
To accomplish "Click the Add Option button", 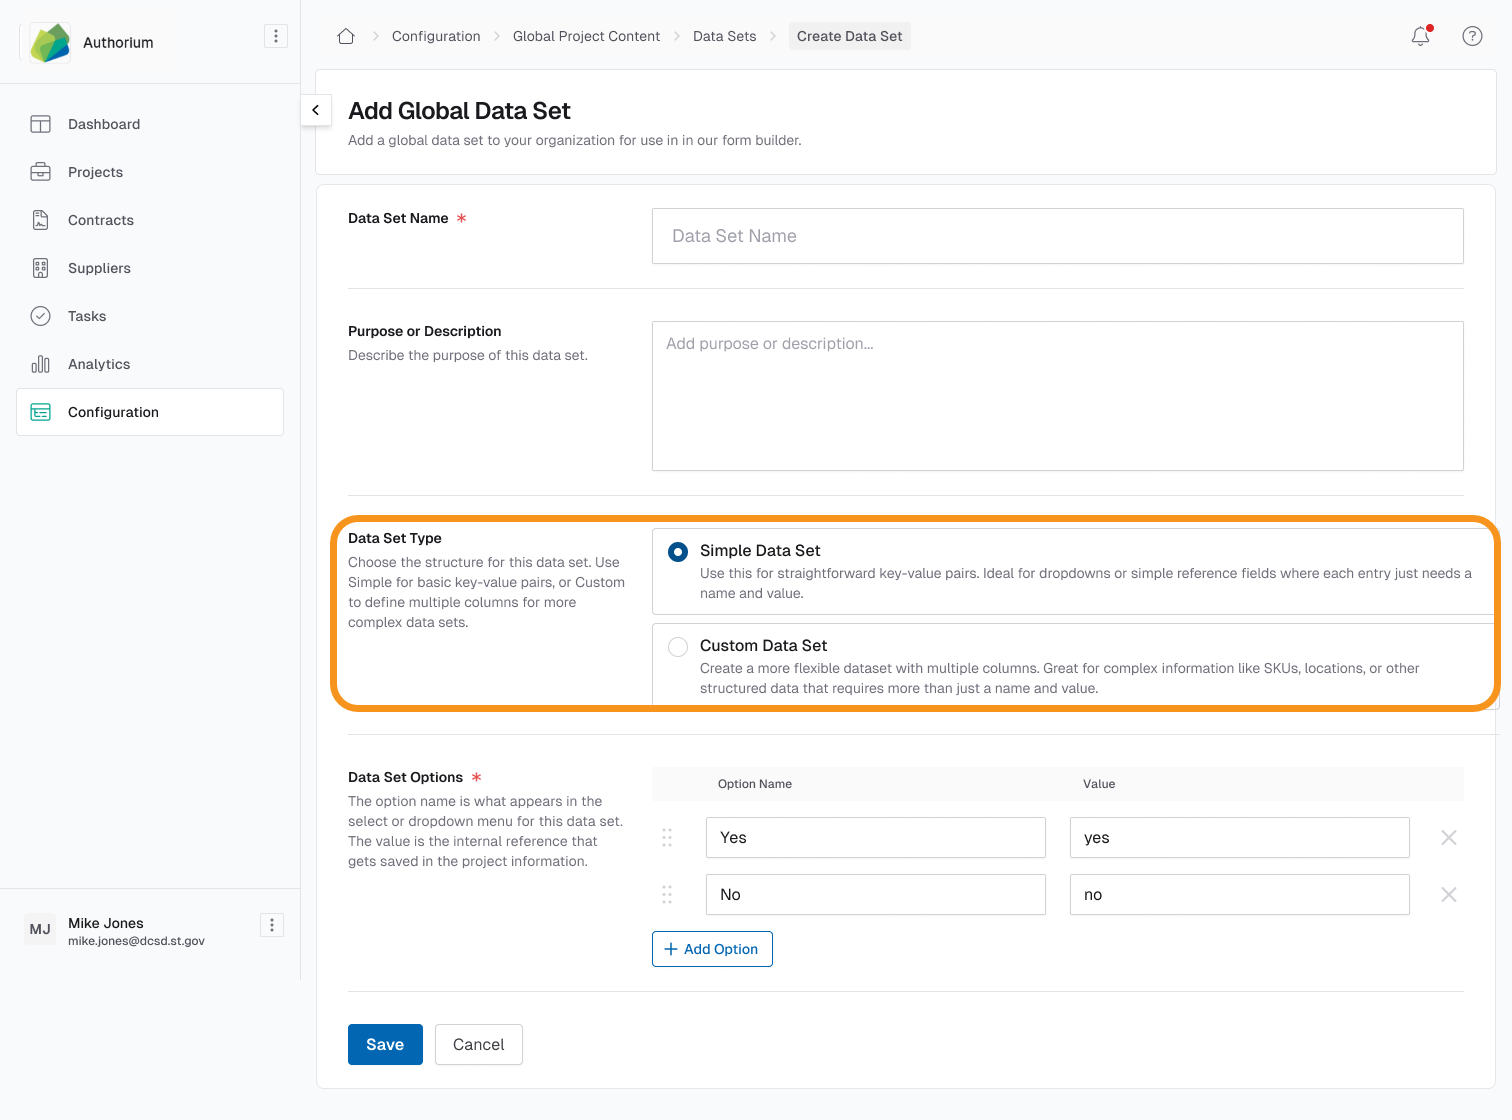I will click(x=712, y=948).
